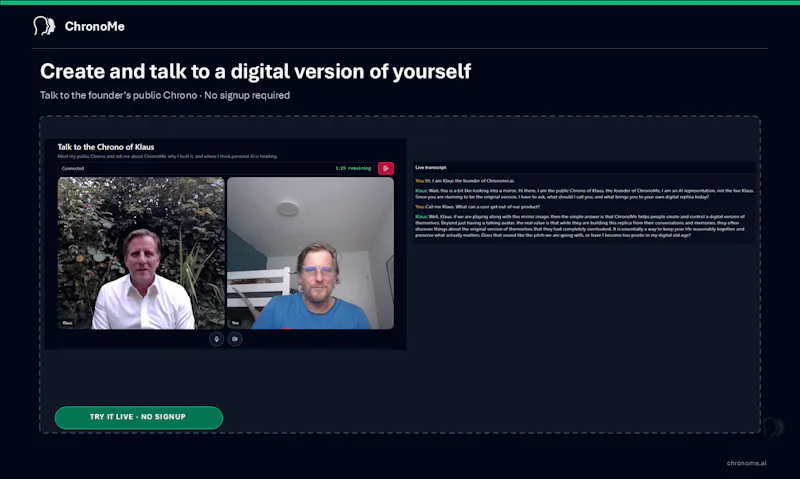Click transcript line Call me Klaus. What can a user get
800x479 pixels.
tap(477, 207)
